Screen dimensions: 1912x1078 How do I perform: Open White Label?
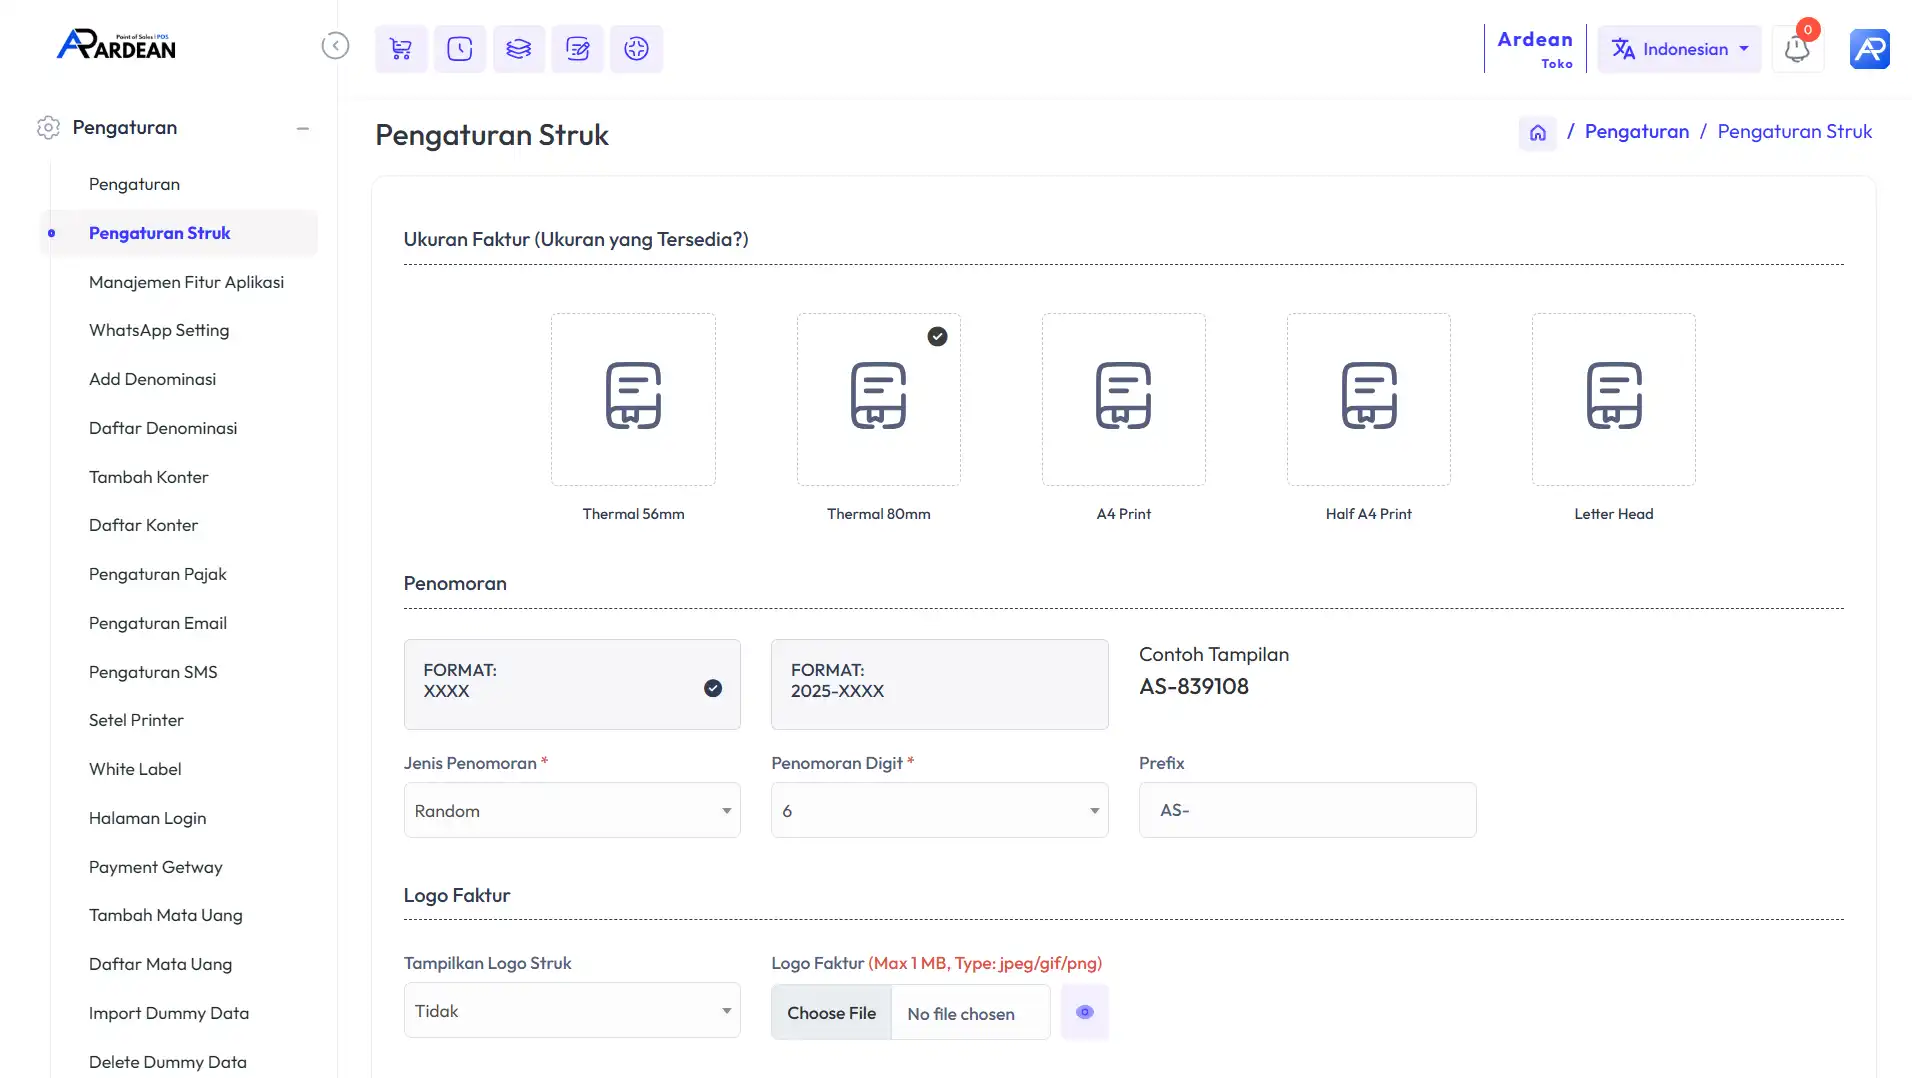[x=135, y=769]
